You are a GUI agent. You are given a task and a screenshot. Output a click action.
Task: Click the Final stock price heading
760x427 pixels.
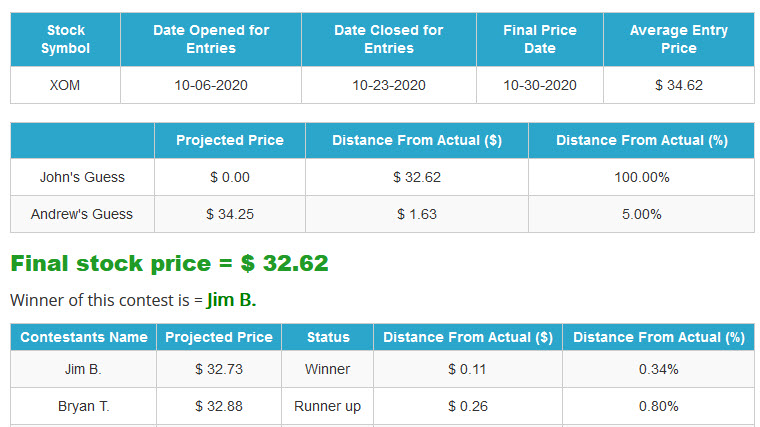pyautogui.click(x=169, y=264)
